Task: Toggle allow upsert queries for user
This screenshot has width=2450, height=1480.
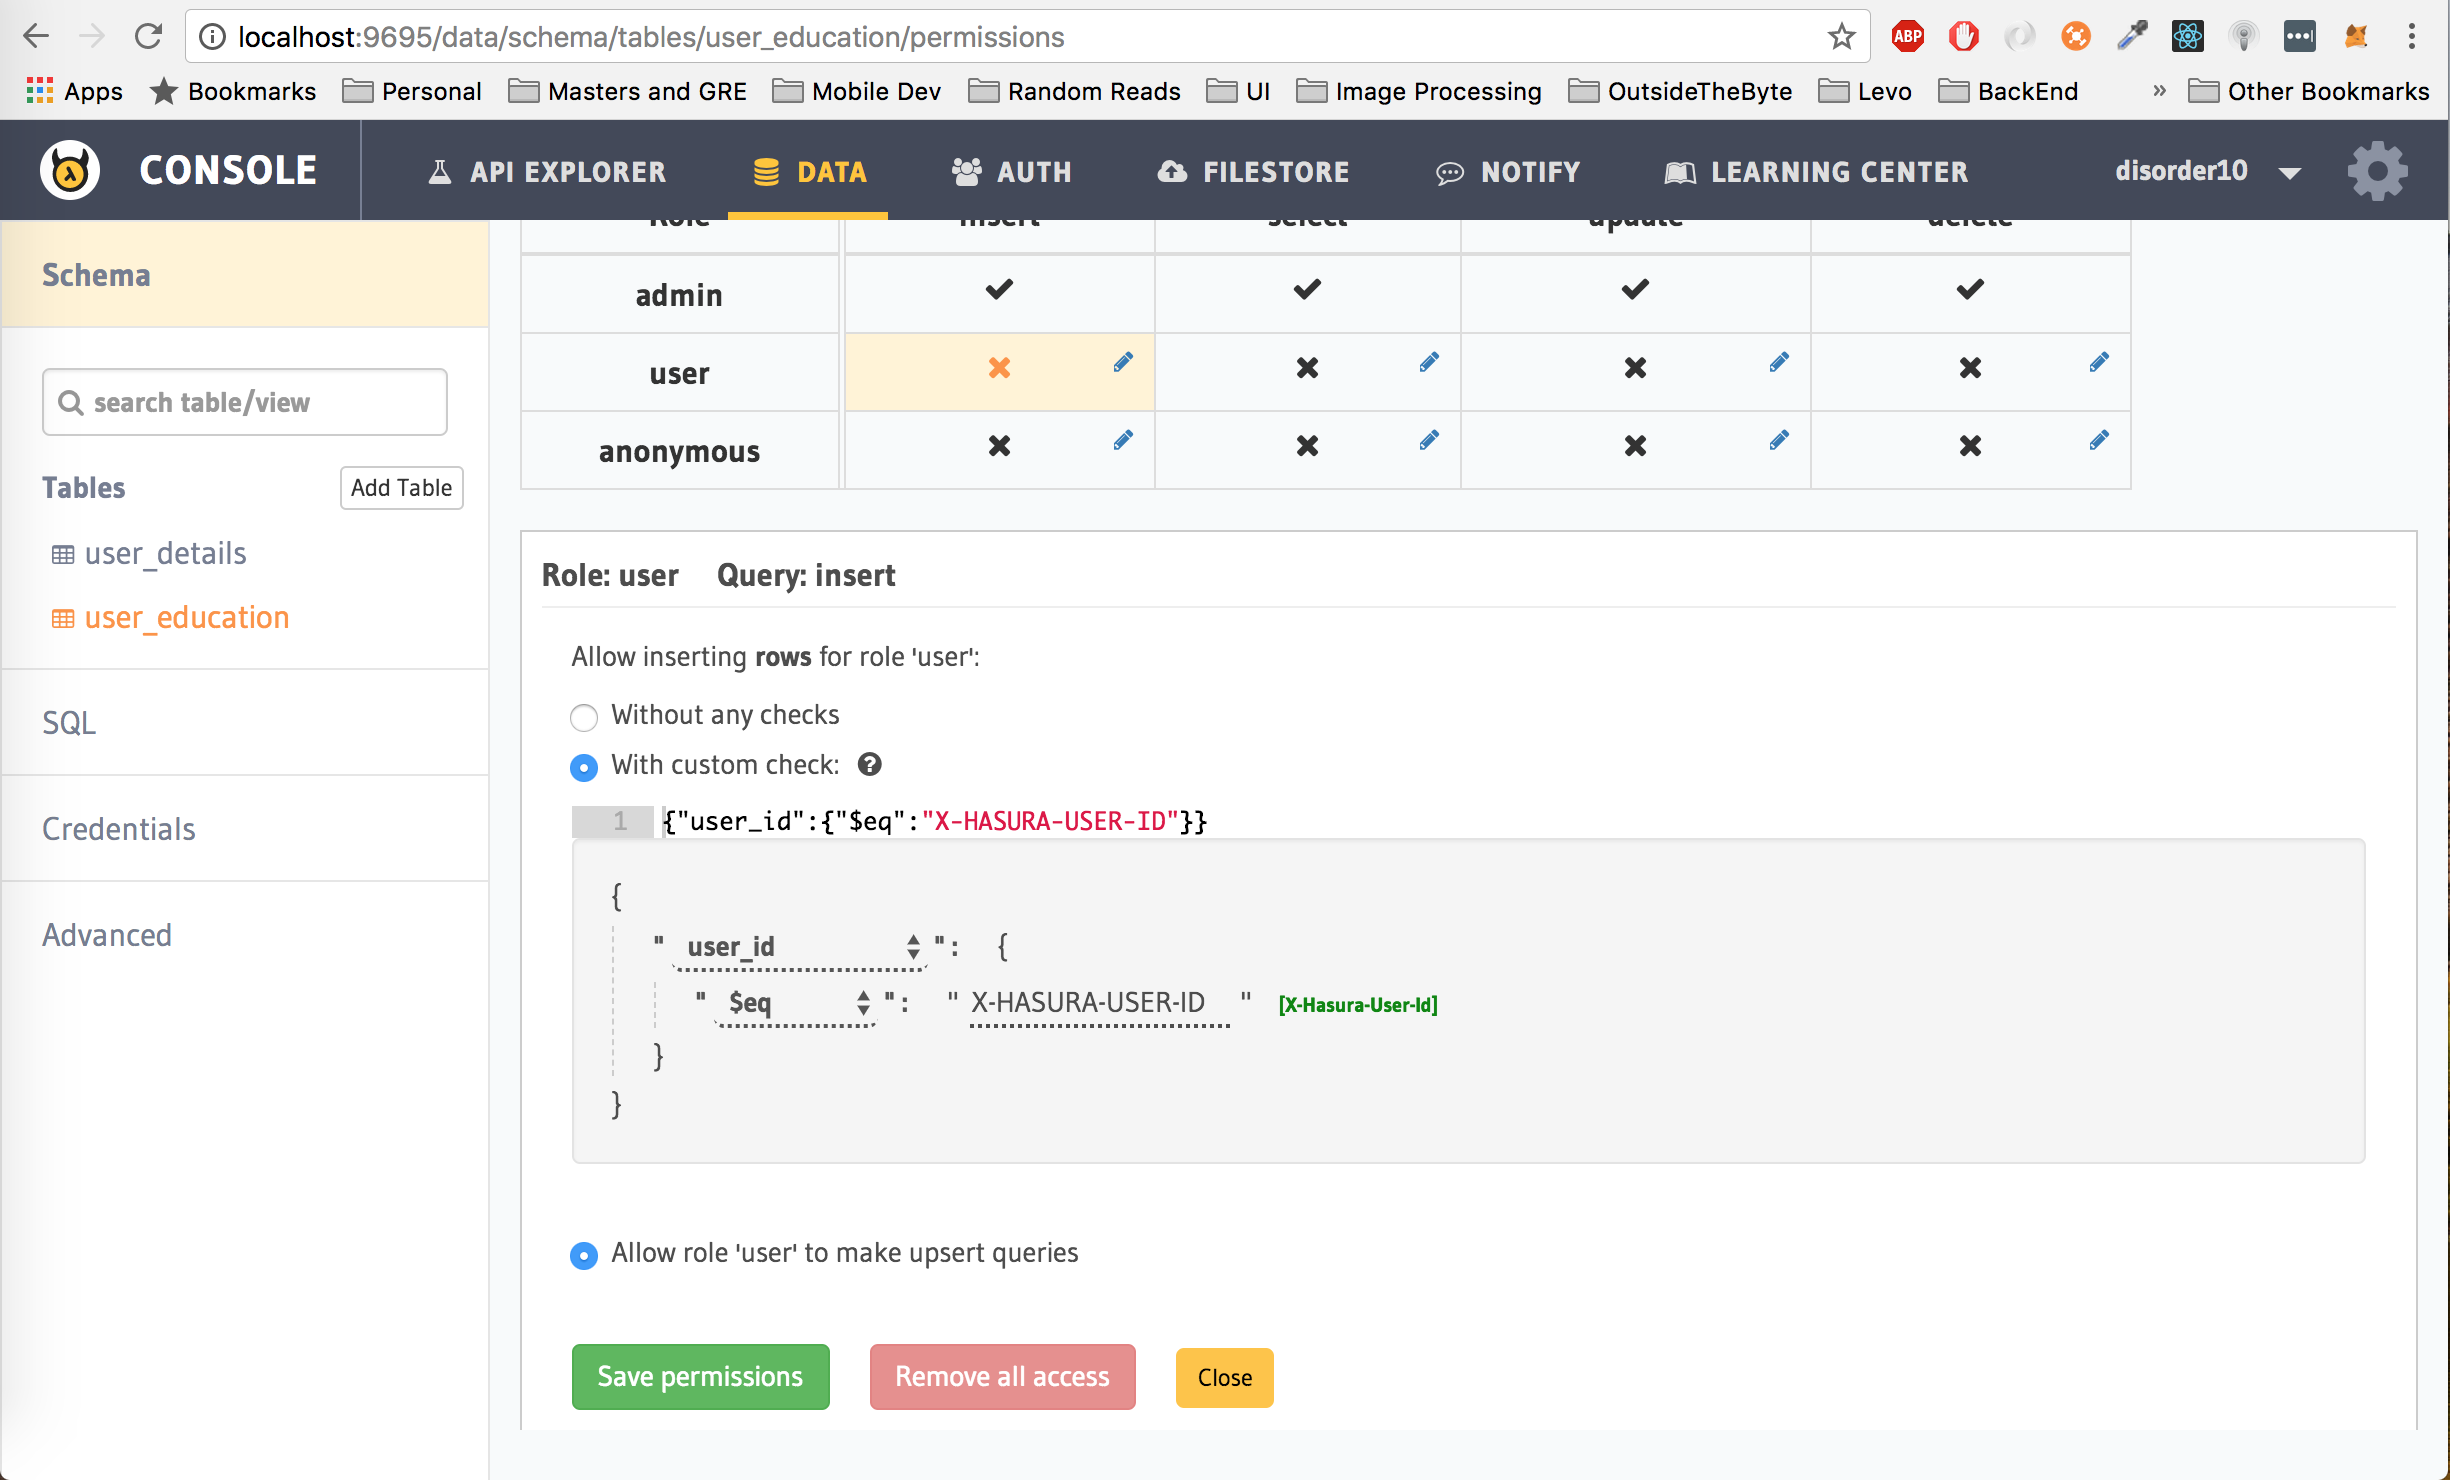Action: 584,1255
